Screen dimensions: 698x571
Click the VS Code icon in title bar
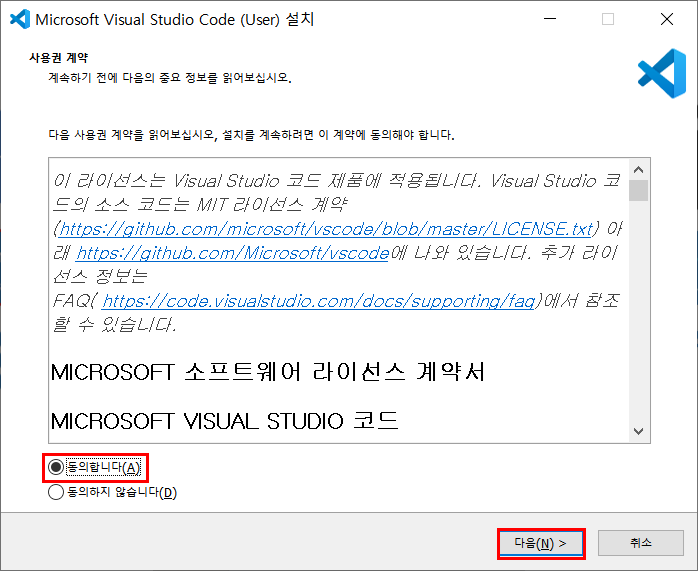(20, 19)
